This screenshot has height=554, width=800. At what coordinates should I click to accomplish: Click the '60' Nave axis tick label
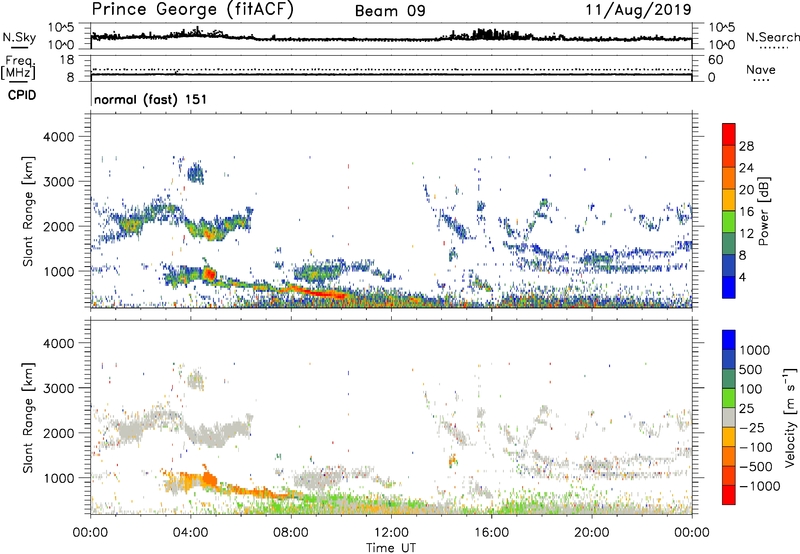715,60
